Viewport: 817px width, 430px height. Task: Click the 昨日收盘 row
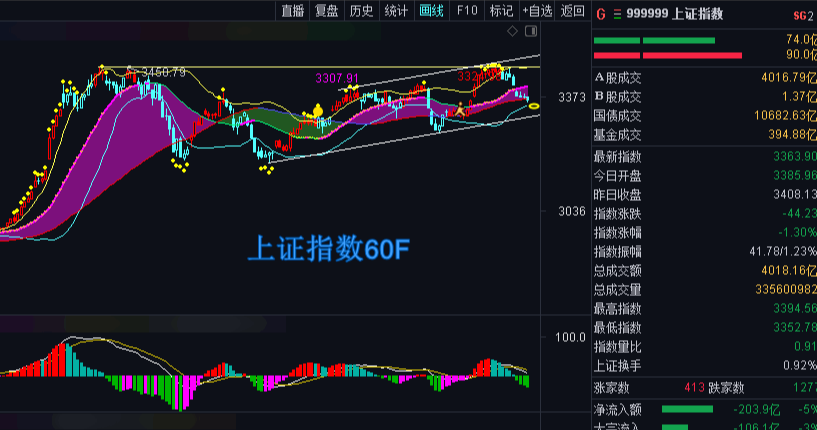(x=704, y=195)
